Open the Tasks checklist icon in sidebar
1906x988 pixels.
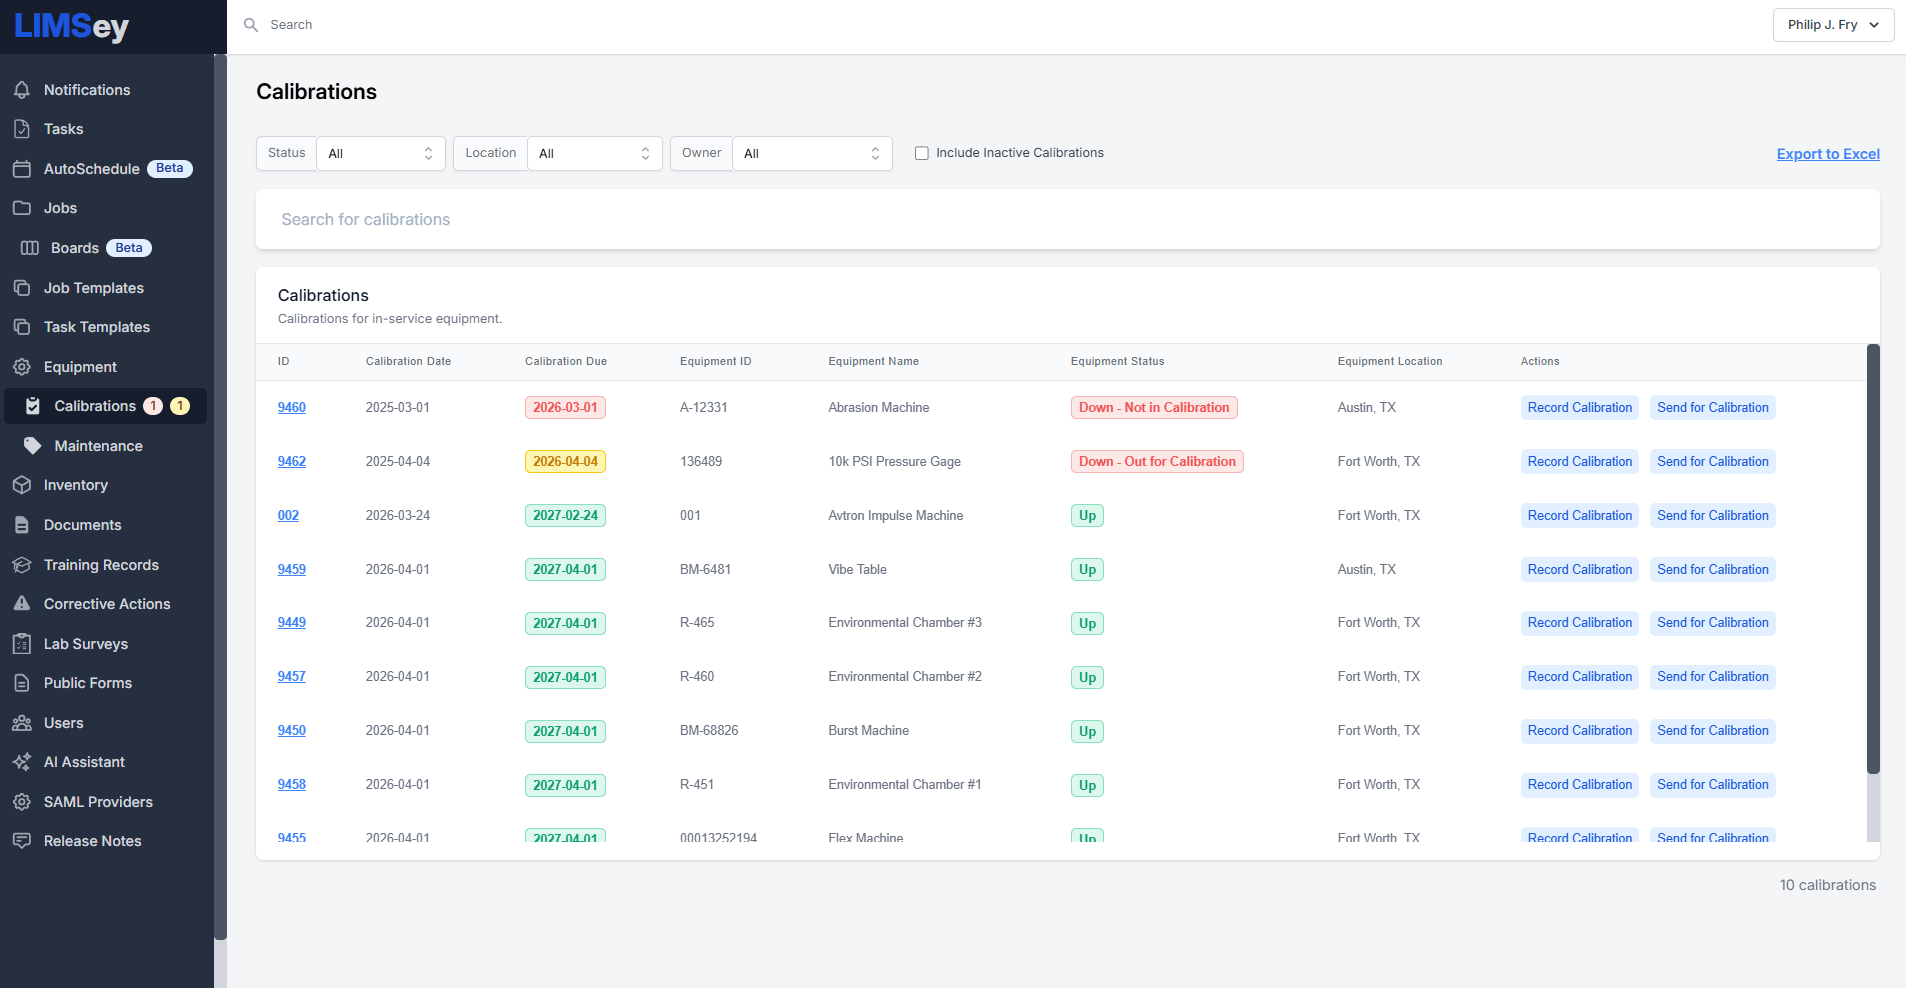tap(22, 129)
